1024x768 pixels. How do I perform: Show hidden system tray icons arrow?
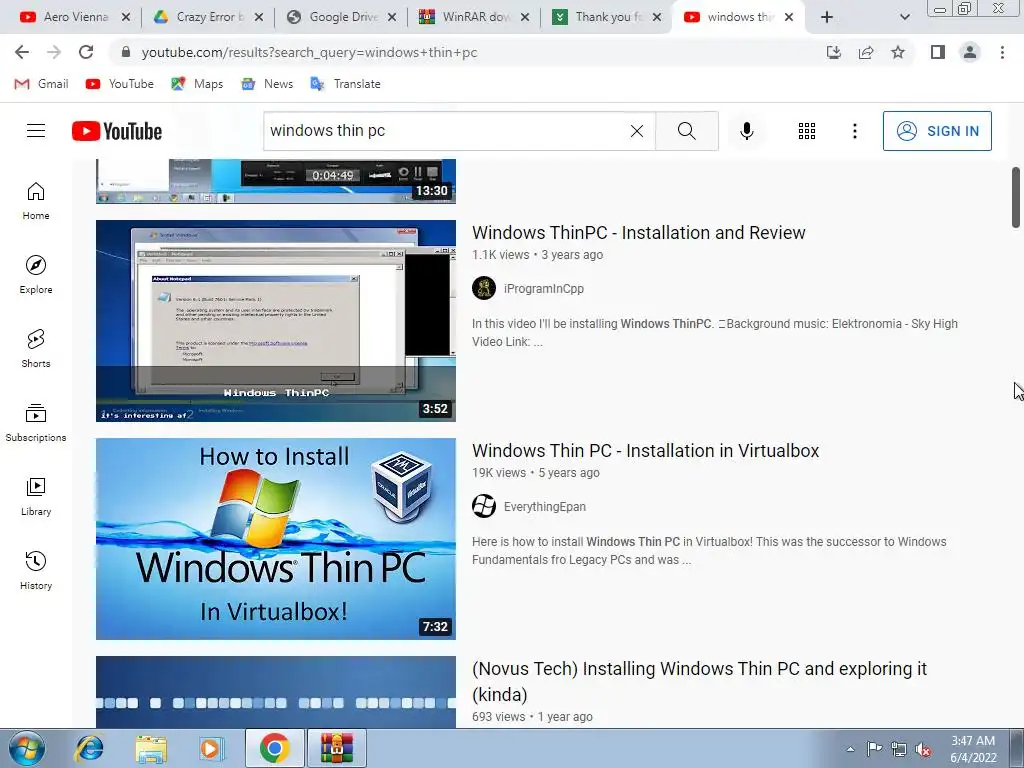850,749
